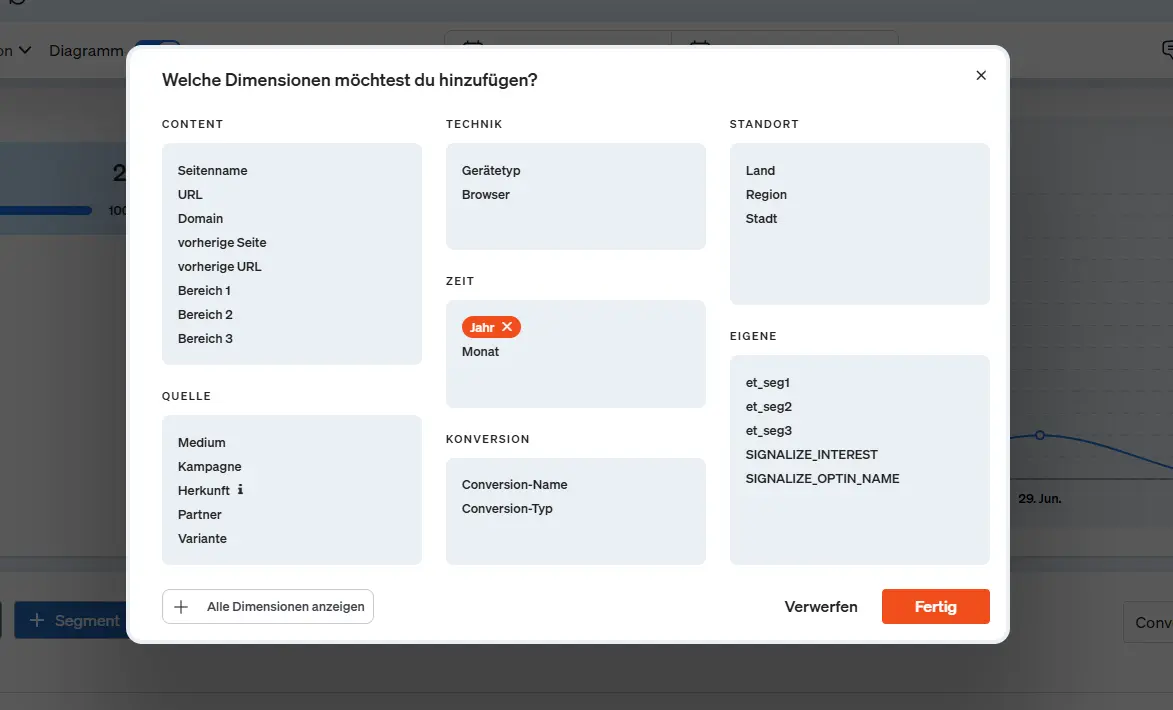Select Bereich 2 dimension
Viewport: 1173px width, 710px height.
click(205, 314)
